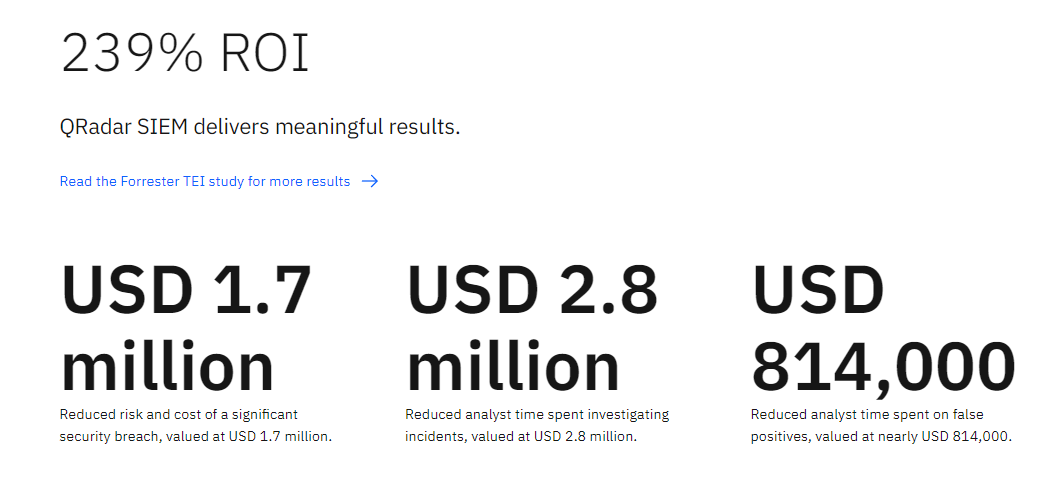Image resolution: width=1053 pixels, height=496 pixels.
Task: Click the large USD 2.8 figure
Action: (x=532, y=291)
